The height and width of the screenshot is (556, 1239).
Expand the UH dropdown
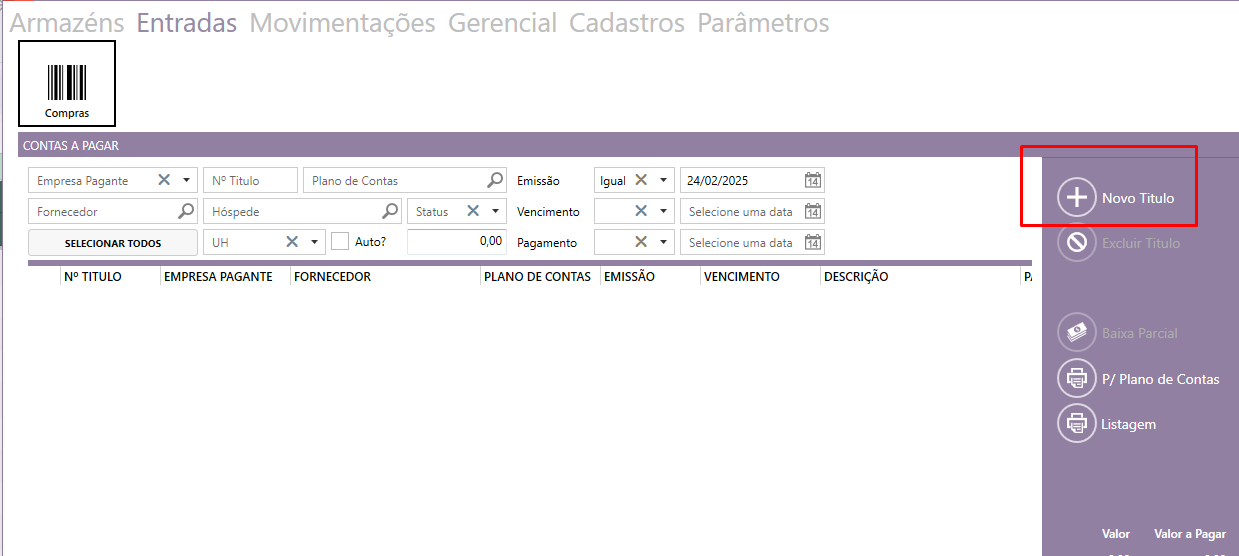coord(314,243)
